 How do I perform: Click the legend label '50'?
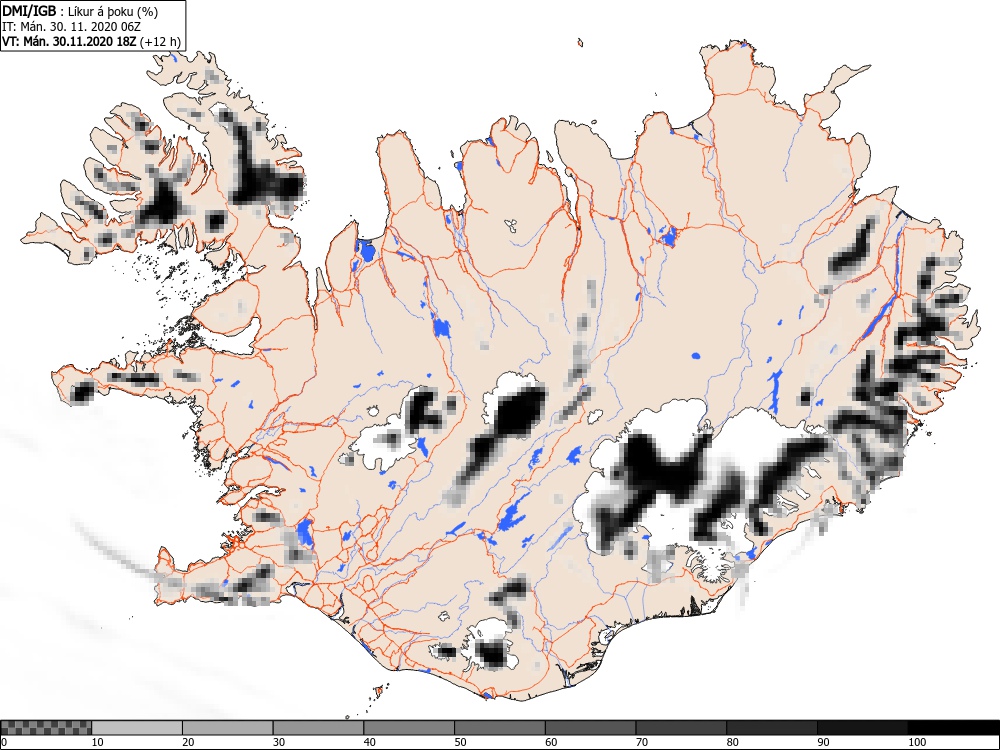(x=460, y=742)
